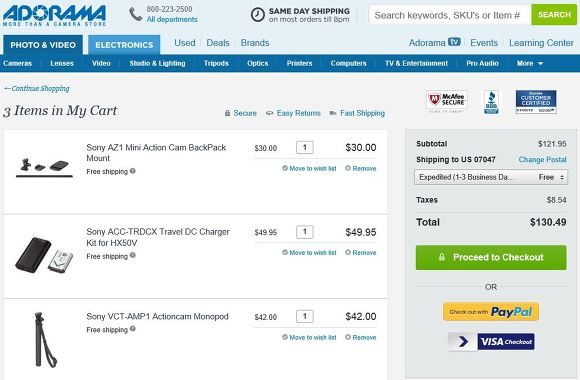This screenshot has height=380, width=580.
Task: Open the Expedited shipping method dropdown
Action: [x=491, y=177]
